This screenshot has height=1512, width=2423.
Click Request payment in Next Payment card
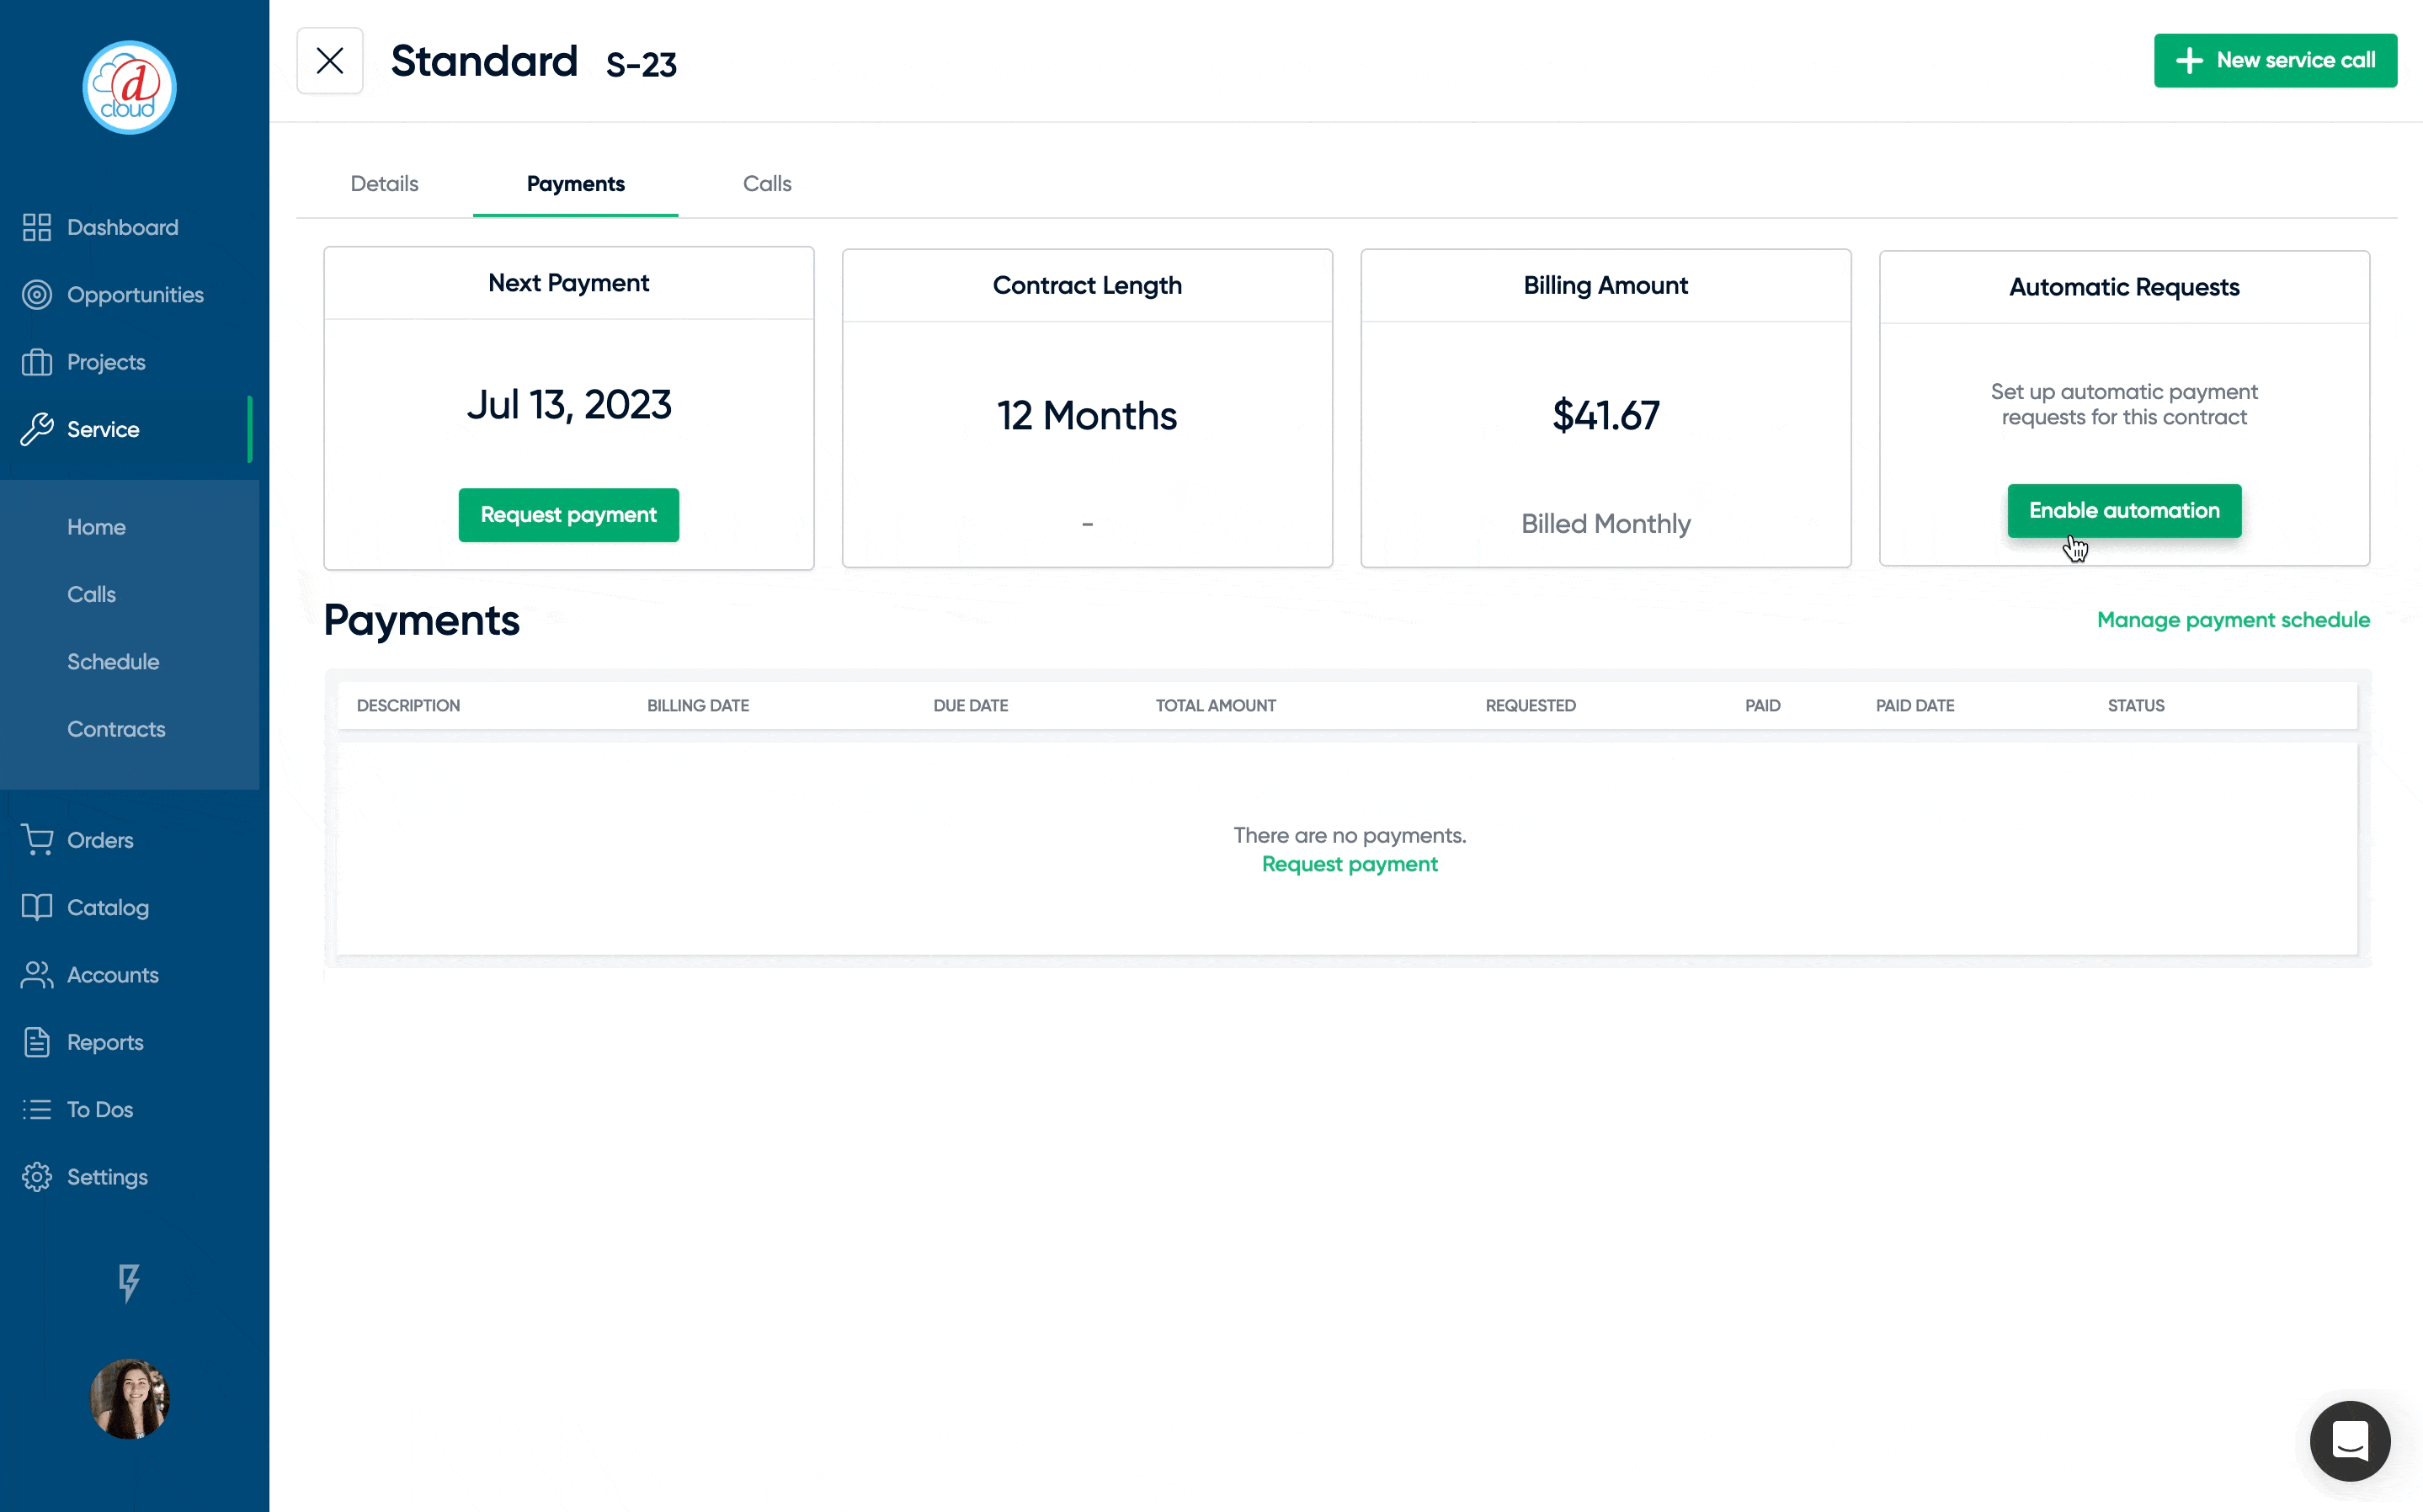click(x=568, y=515)
